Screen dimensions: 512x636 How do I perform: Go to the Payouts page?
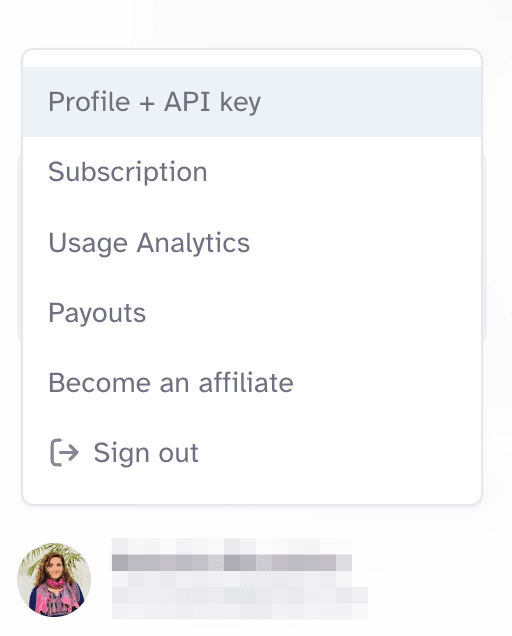pyautogui.click(x=252, y=313)
